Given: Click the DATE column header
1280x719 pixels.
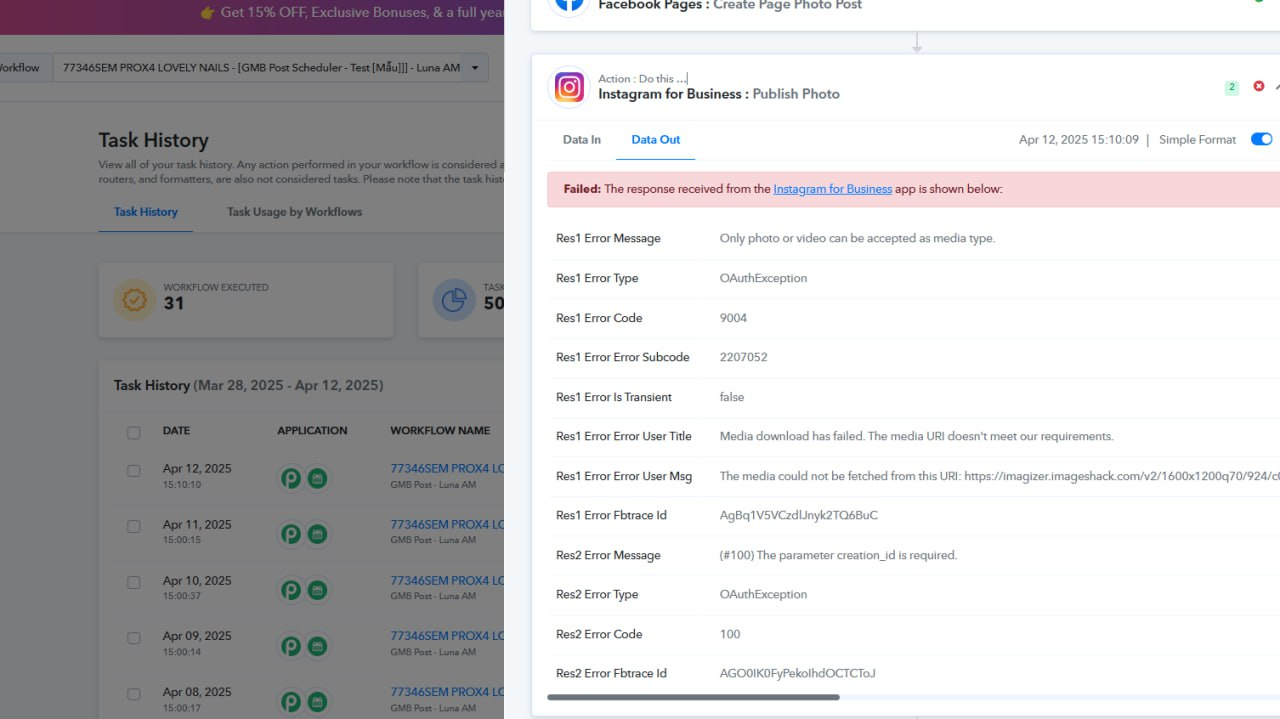Looking at the screenshot, I should pyautogui.click(x=176, y=431).
